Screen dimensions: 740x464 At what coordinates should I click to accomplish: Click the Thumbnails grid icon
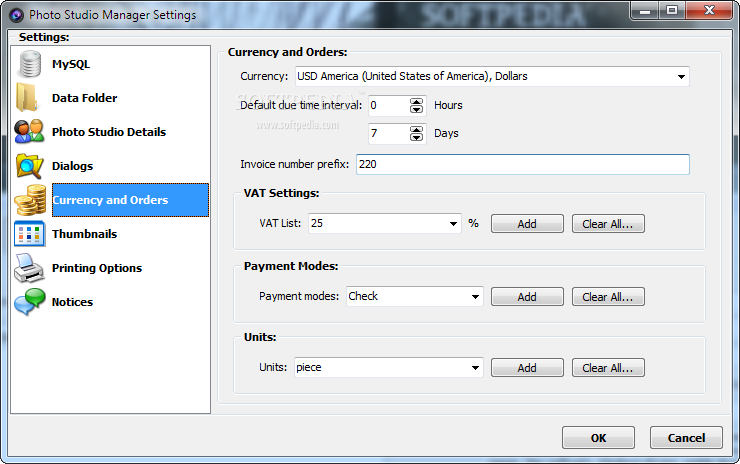[29, 234]
